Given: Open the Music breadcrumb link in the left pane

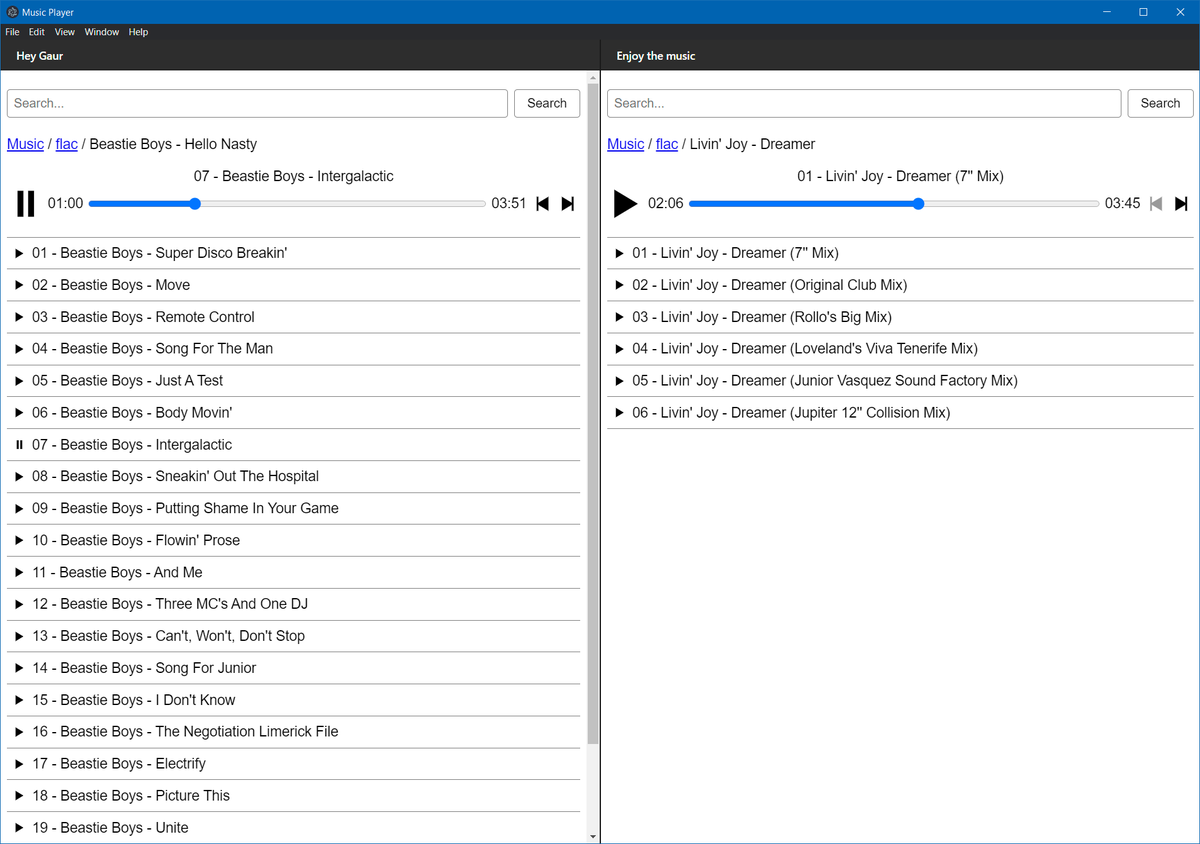Looking at the screenshot, I should coord(25,144).
